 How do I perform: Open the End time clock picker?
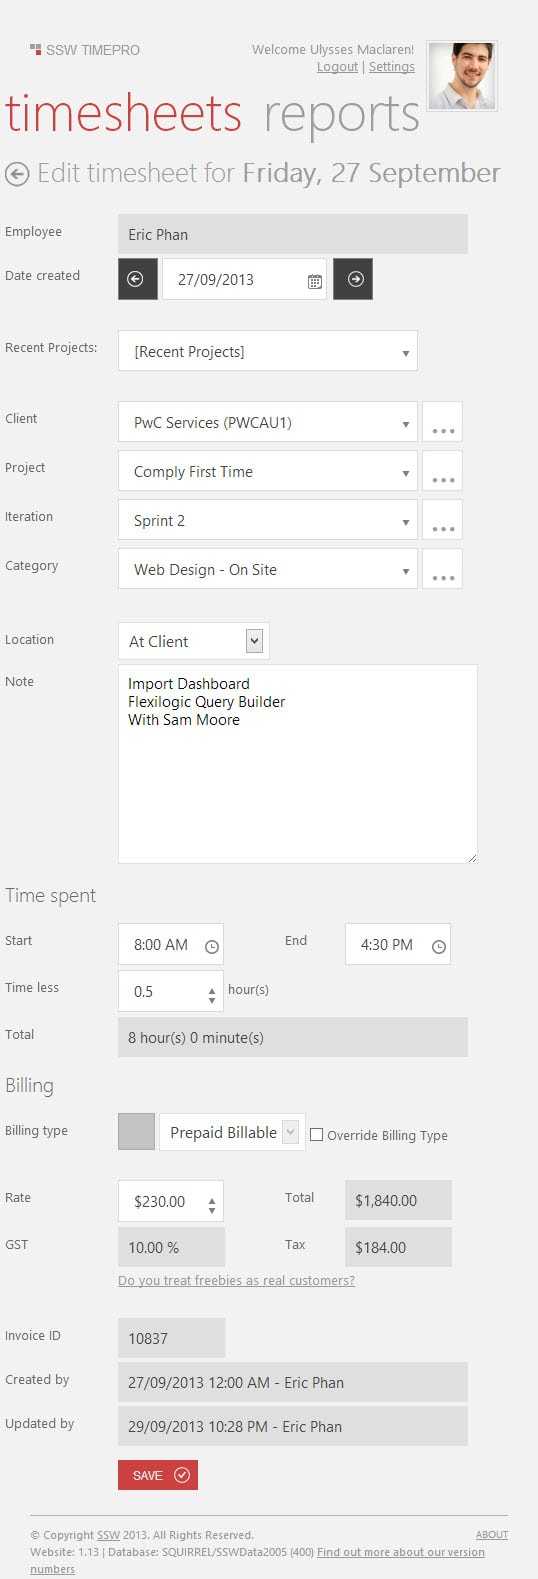438,946
